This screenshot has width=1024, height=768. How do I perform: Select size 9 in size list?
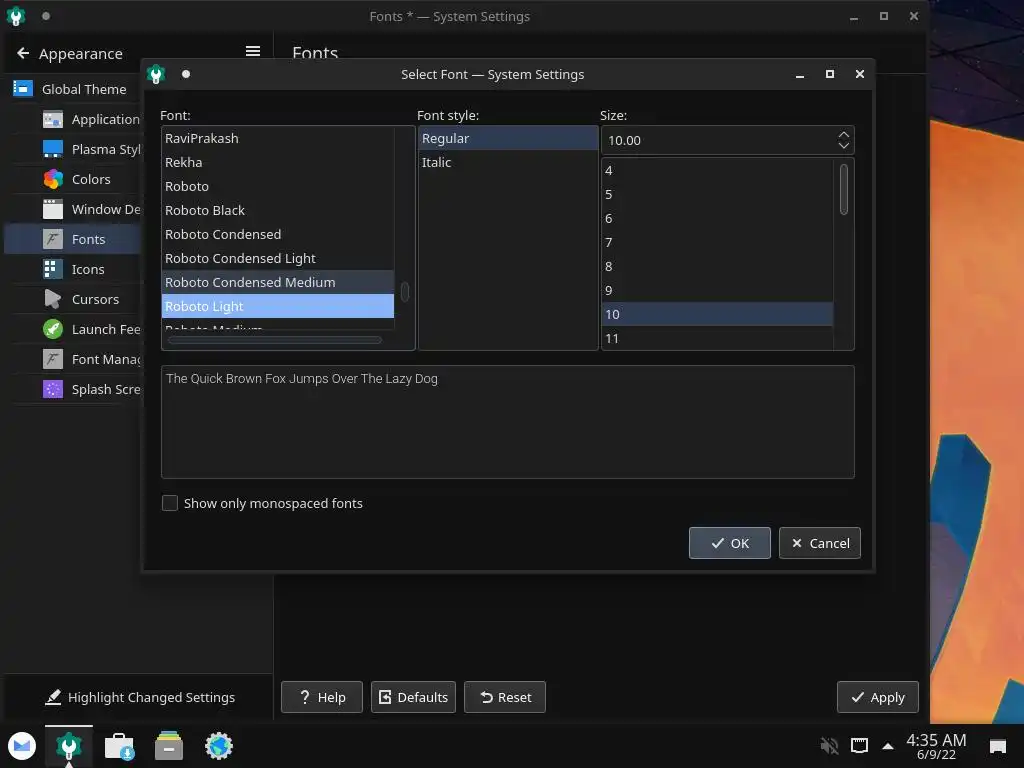[717, 290]
